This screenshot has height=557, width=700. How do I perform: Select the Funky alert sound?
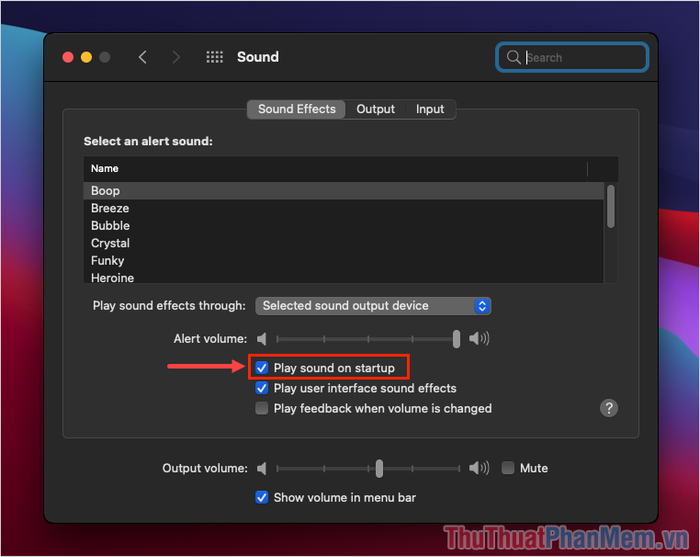click(x=343, y=261)
